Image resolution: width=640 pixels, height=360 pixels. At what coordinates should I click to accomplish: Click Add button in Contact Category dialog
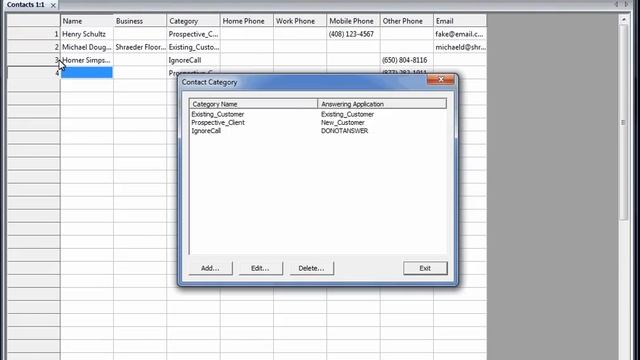pos(210,268)
